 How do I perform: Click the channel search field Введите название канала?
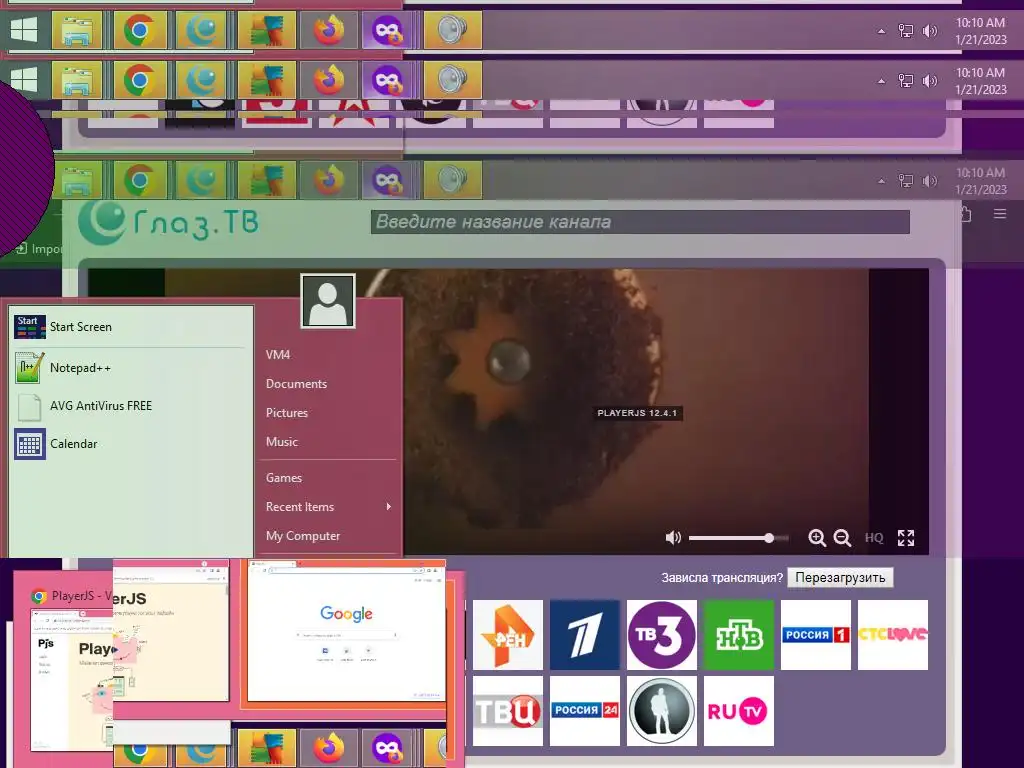(640, 222)
